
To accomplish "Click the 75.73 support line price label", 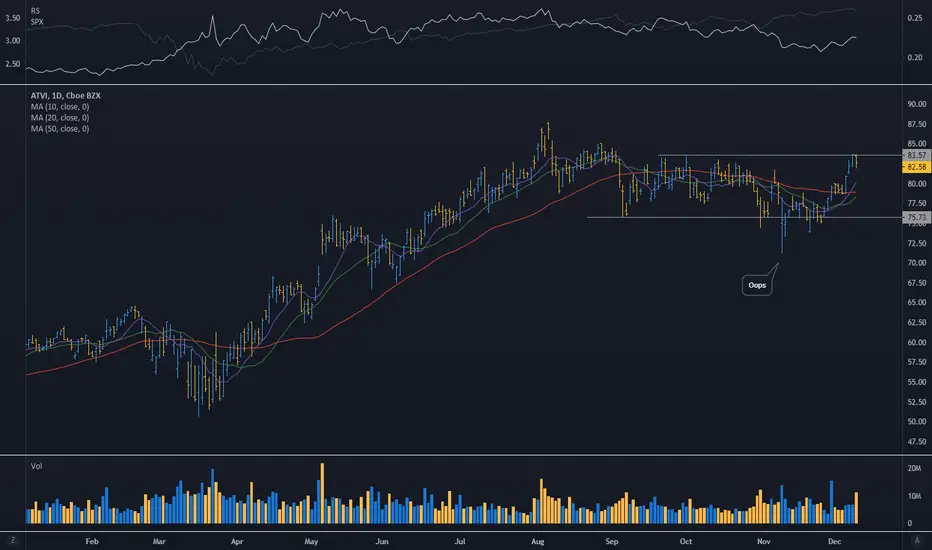I will [x=916, y=218].
